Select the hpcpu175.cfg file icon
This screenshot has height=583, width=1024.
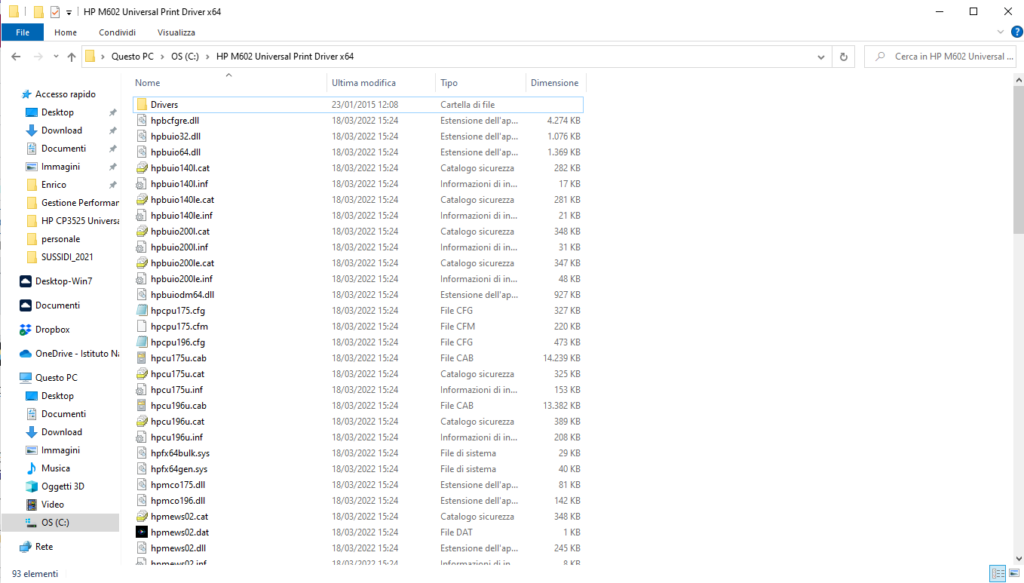click(x=142, y=311)
